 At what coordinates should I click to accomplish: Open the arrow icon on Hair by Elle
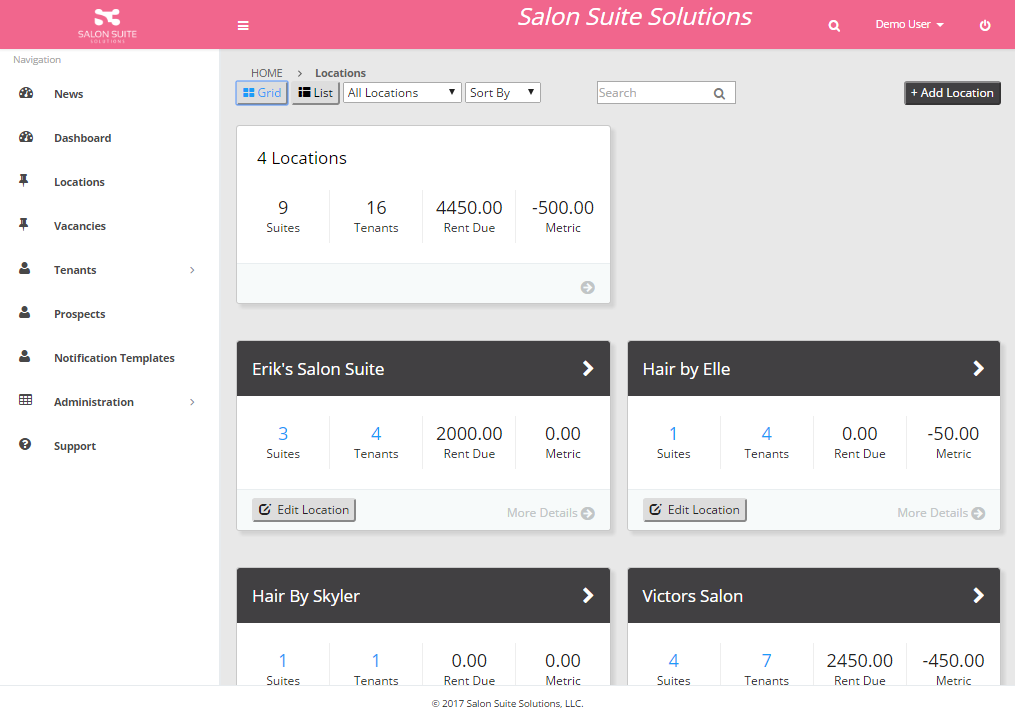tap(978, 369)
